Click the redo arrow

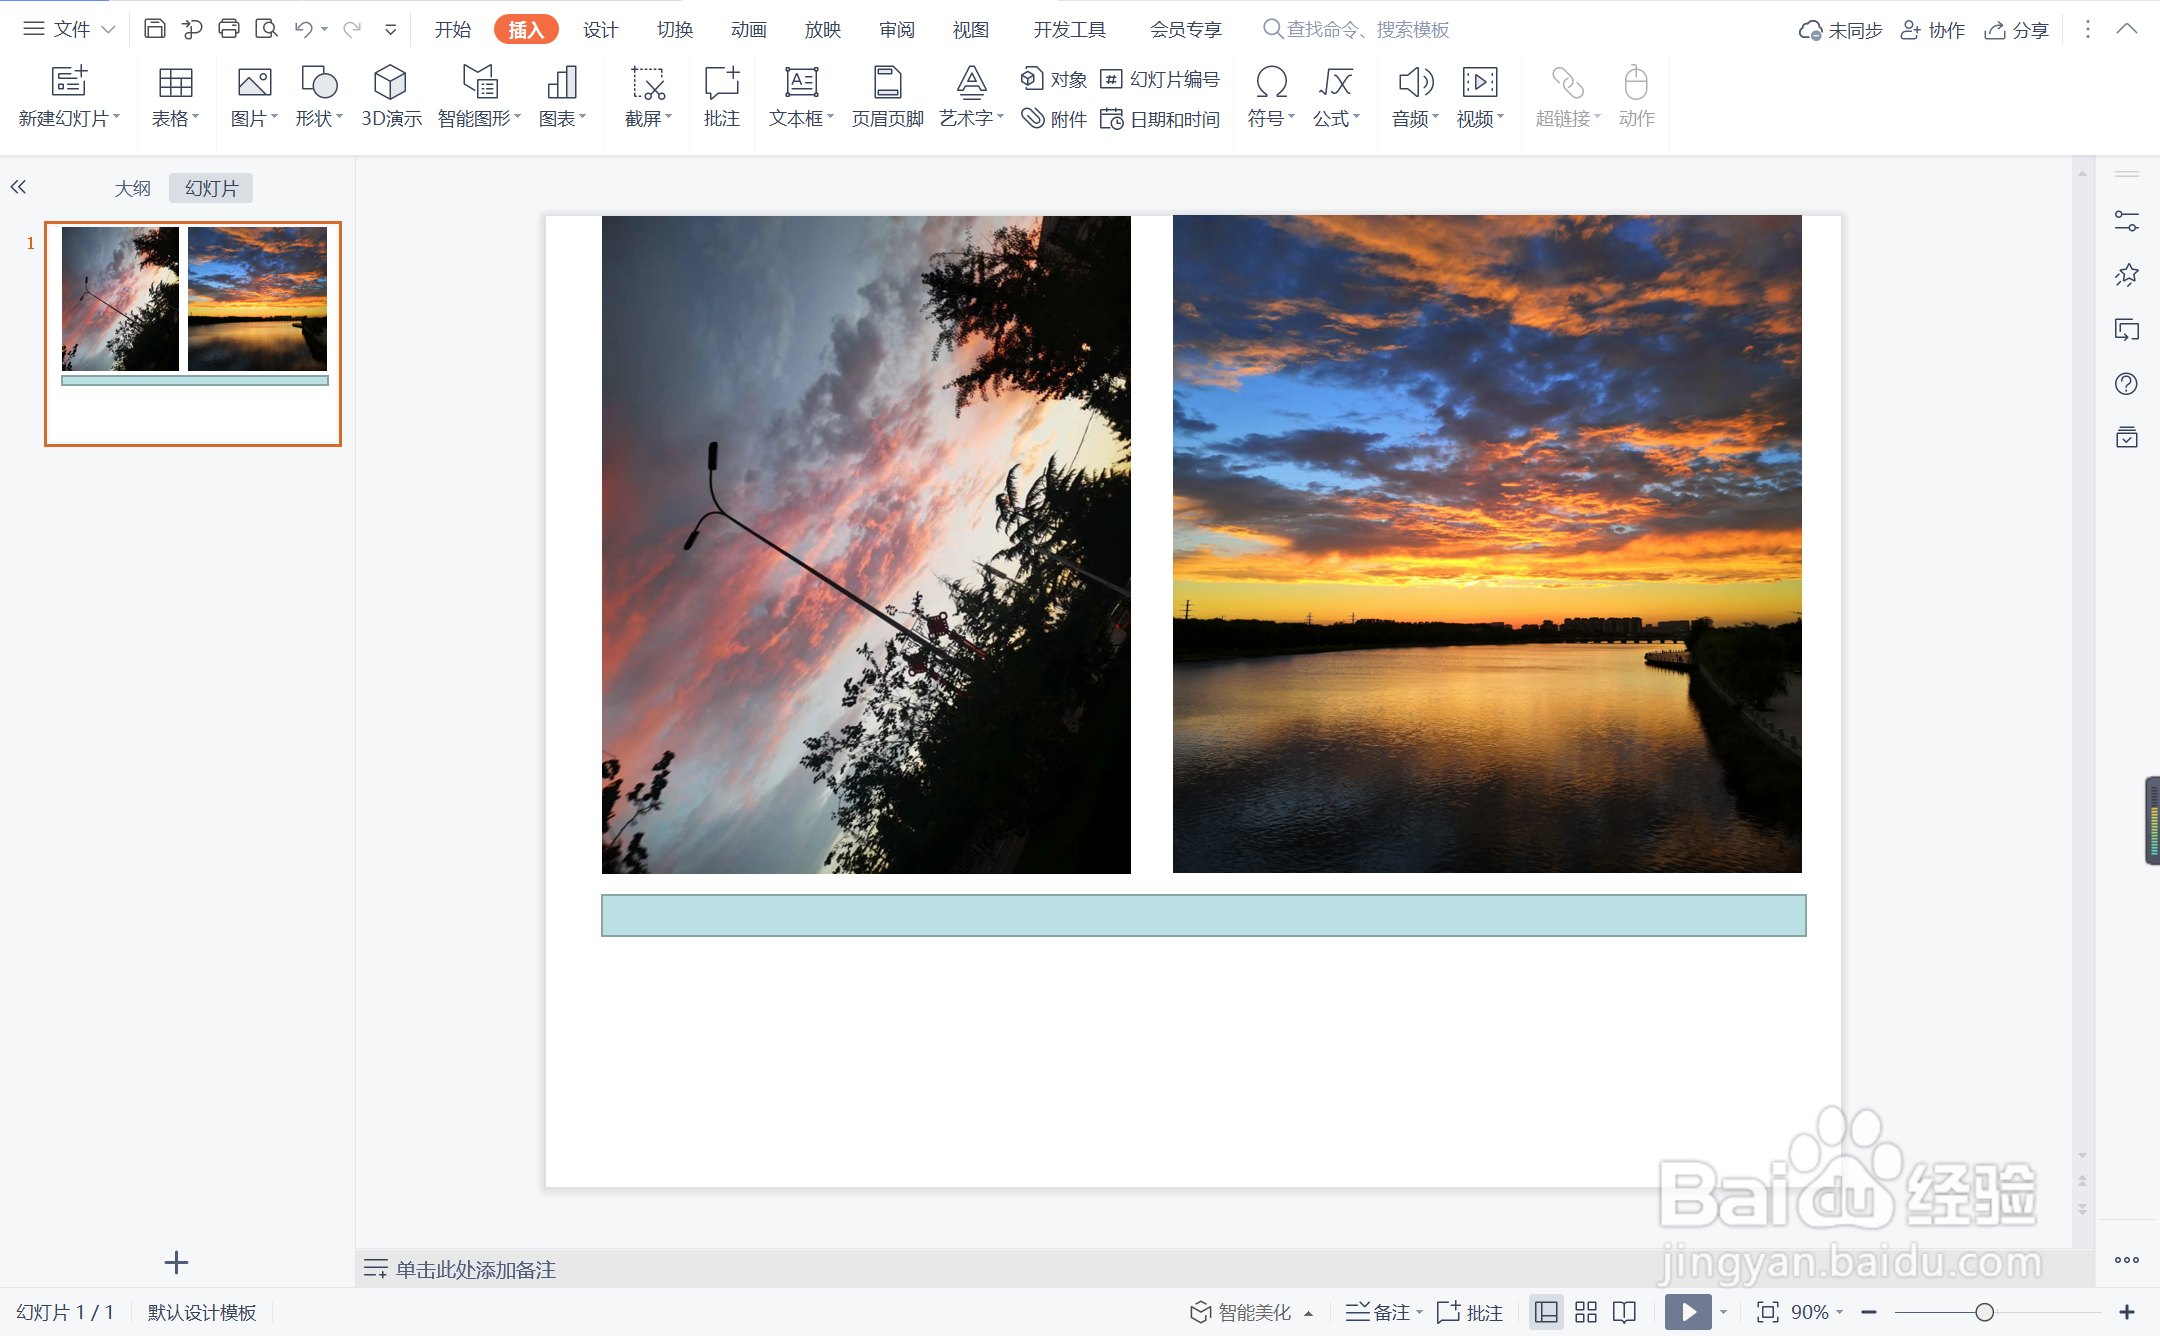pos(352,29)
